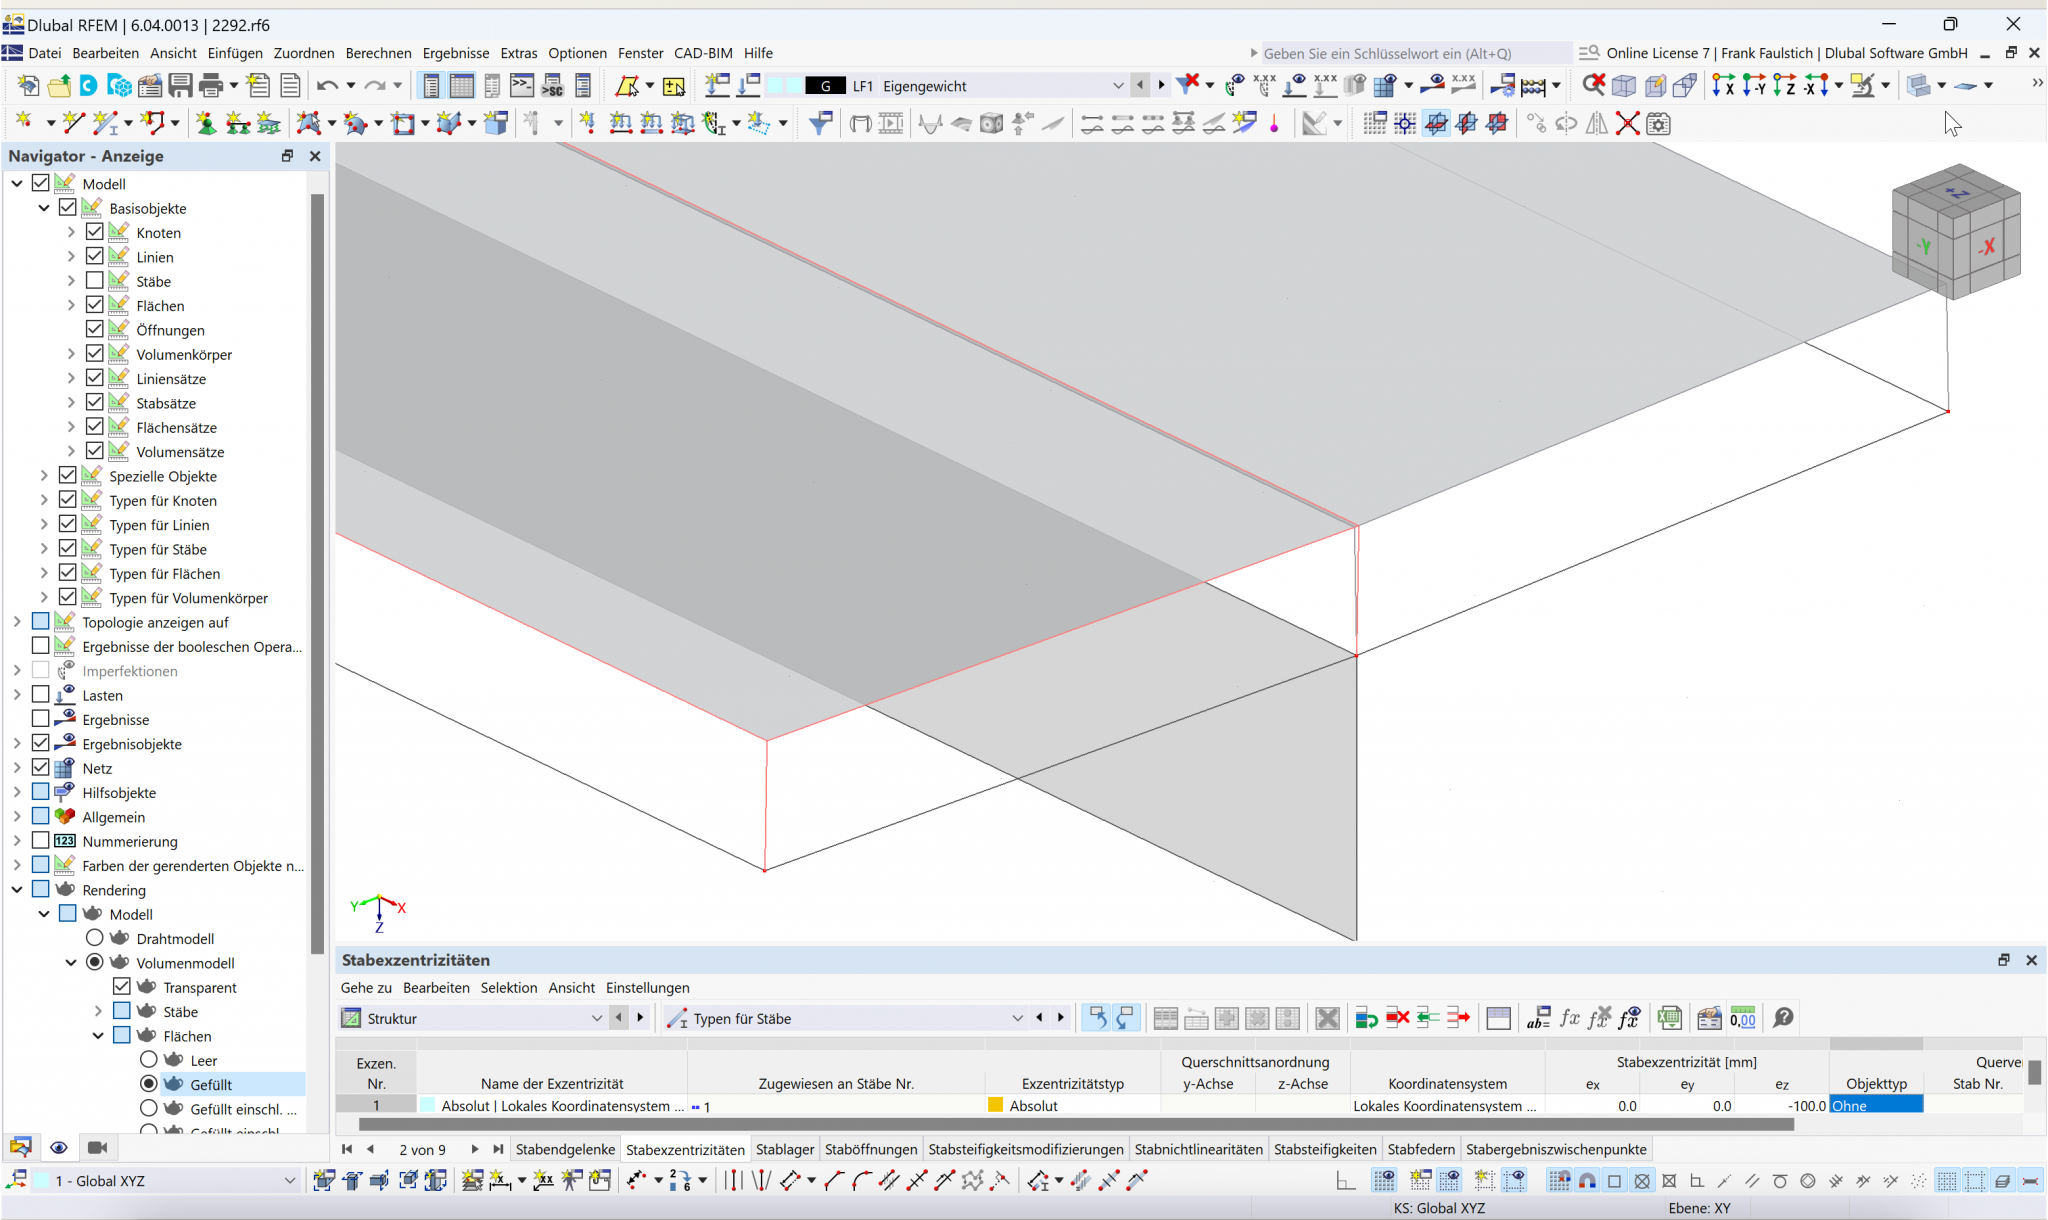Switch to the Stabendgelenke tab
Screen dimensions: 2048x1220
pyautogui.click(x=565, y=1149)
